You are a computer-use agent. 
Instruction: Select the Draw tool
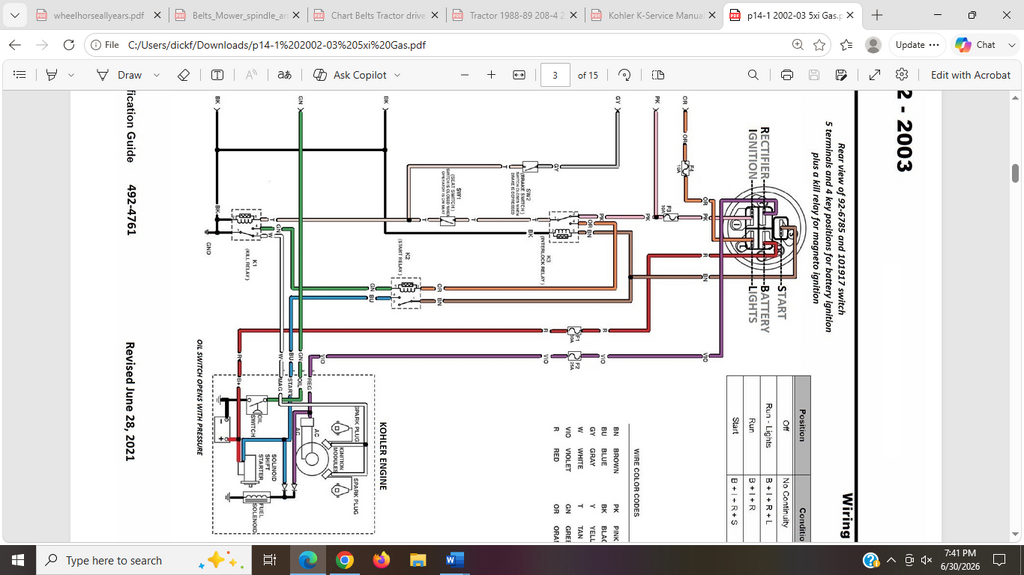pos(119,75)
